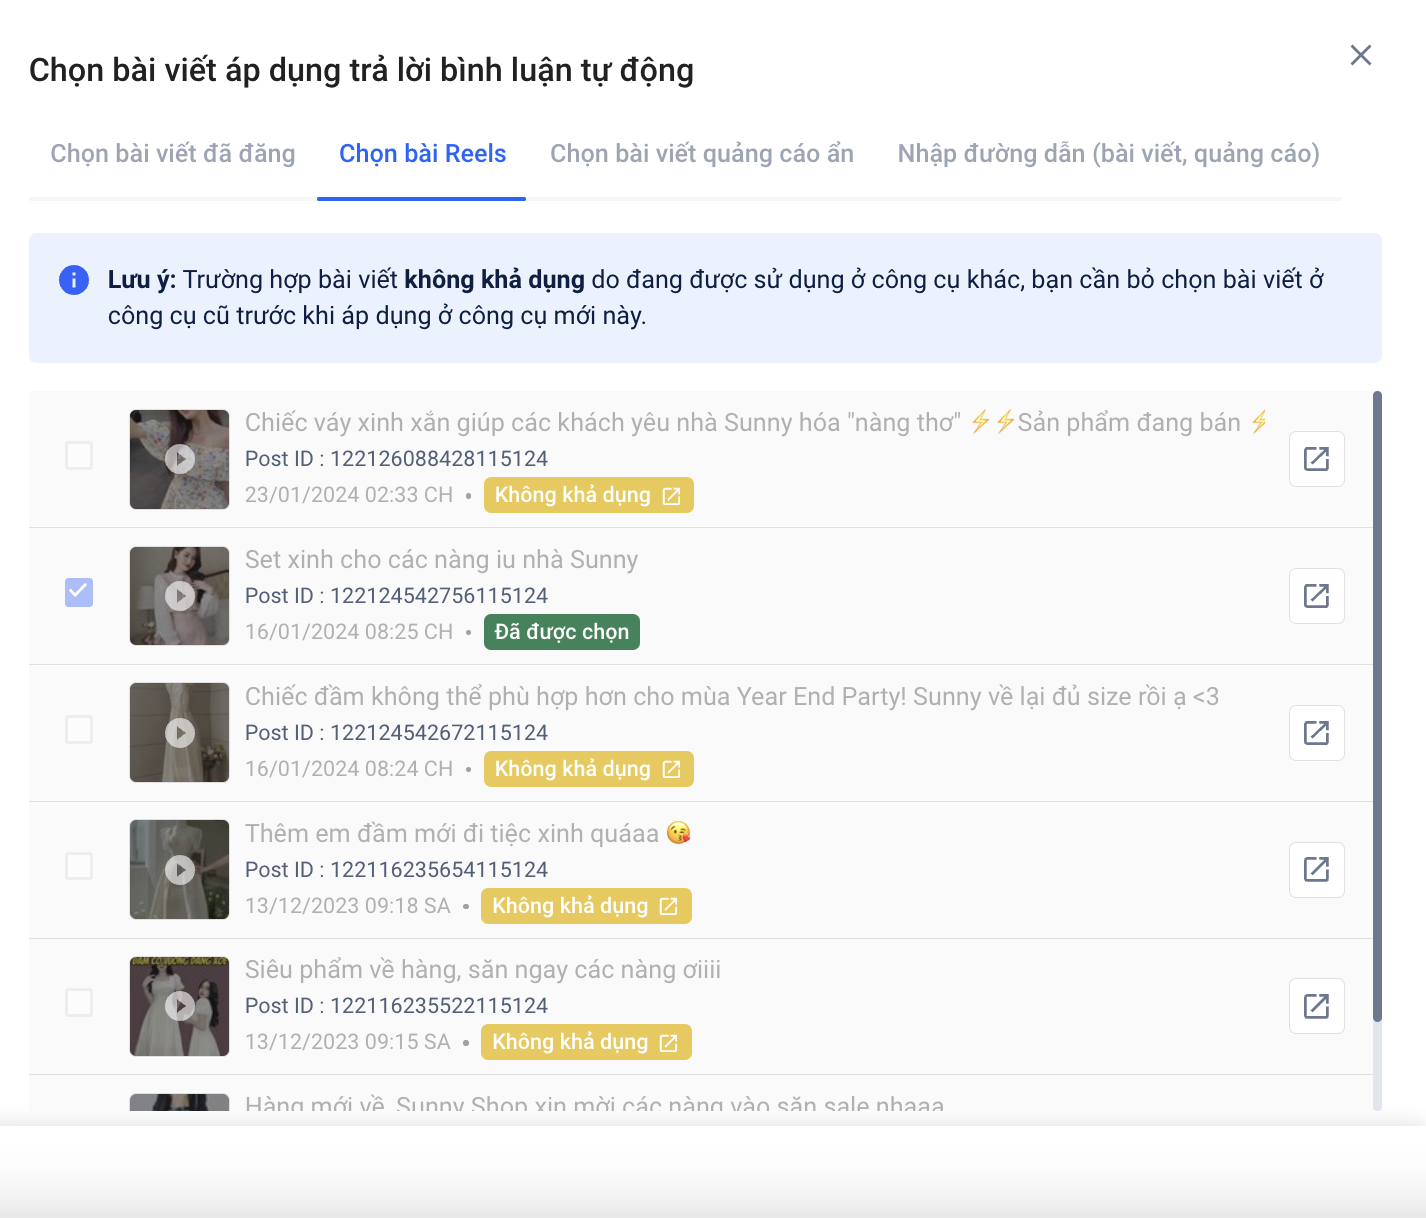Uncheck the 'Set xinh cho các nàng' post checkbox

(x=79, y=592)
